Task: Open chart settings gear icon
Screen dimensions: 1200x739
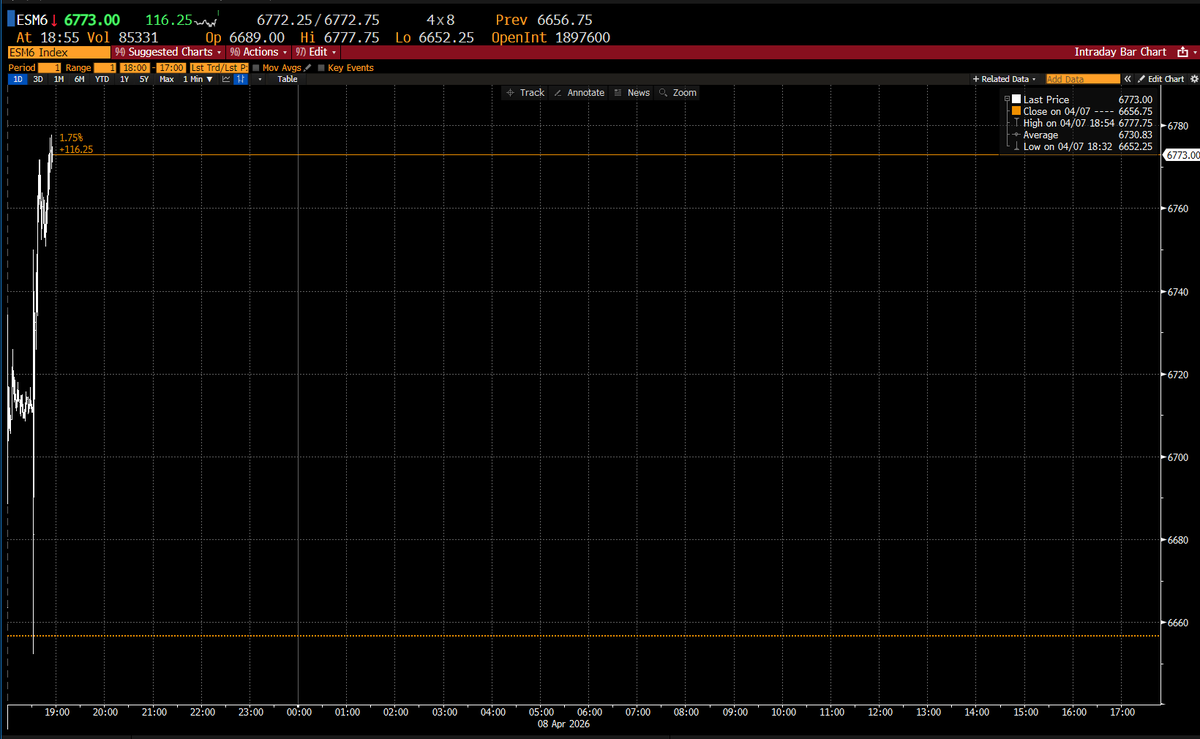Action: [x=1194, y=79]
